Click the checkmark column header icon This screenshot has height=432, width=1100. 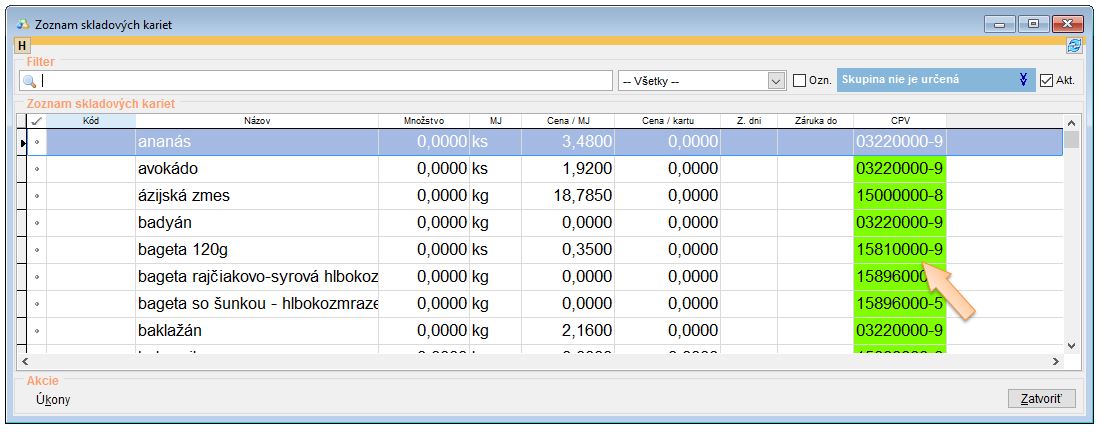[37, 121]
